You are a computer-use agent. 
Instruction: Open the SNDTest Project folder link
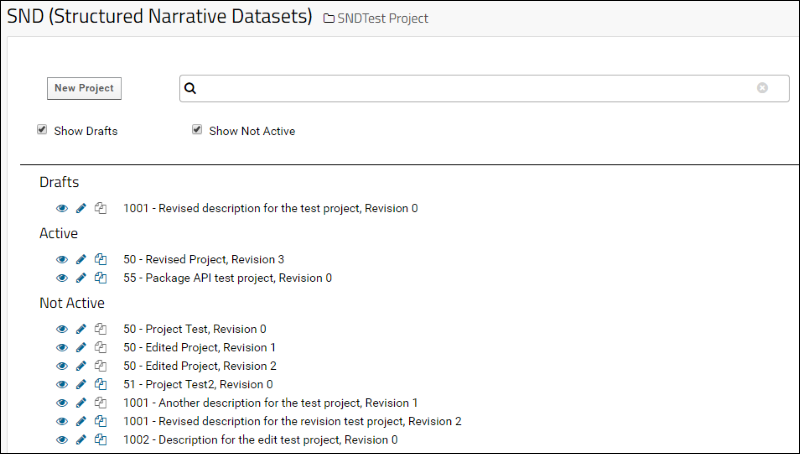tap(376, 18)
